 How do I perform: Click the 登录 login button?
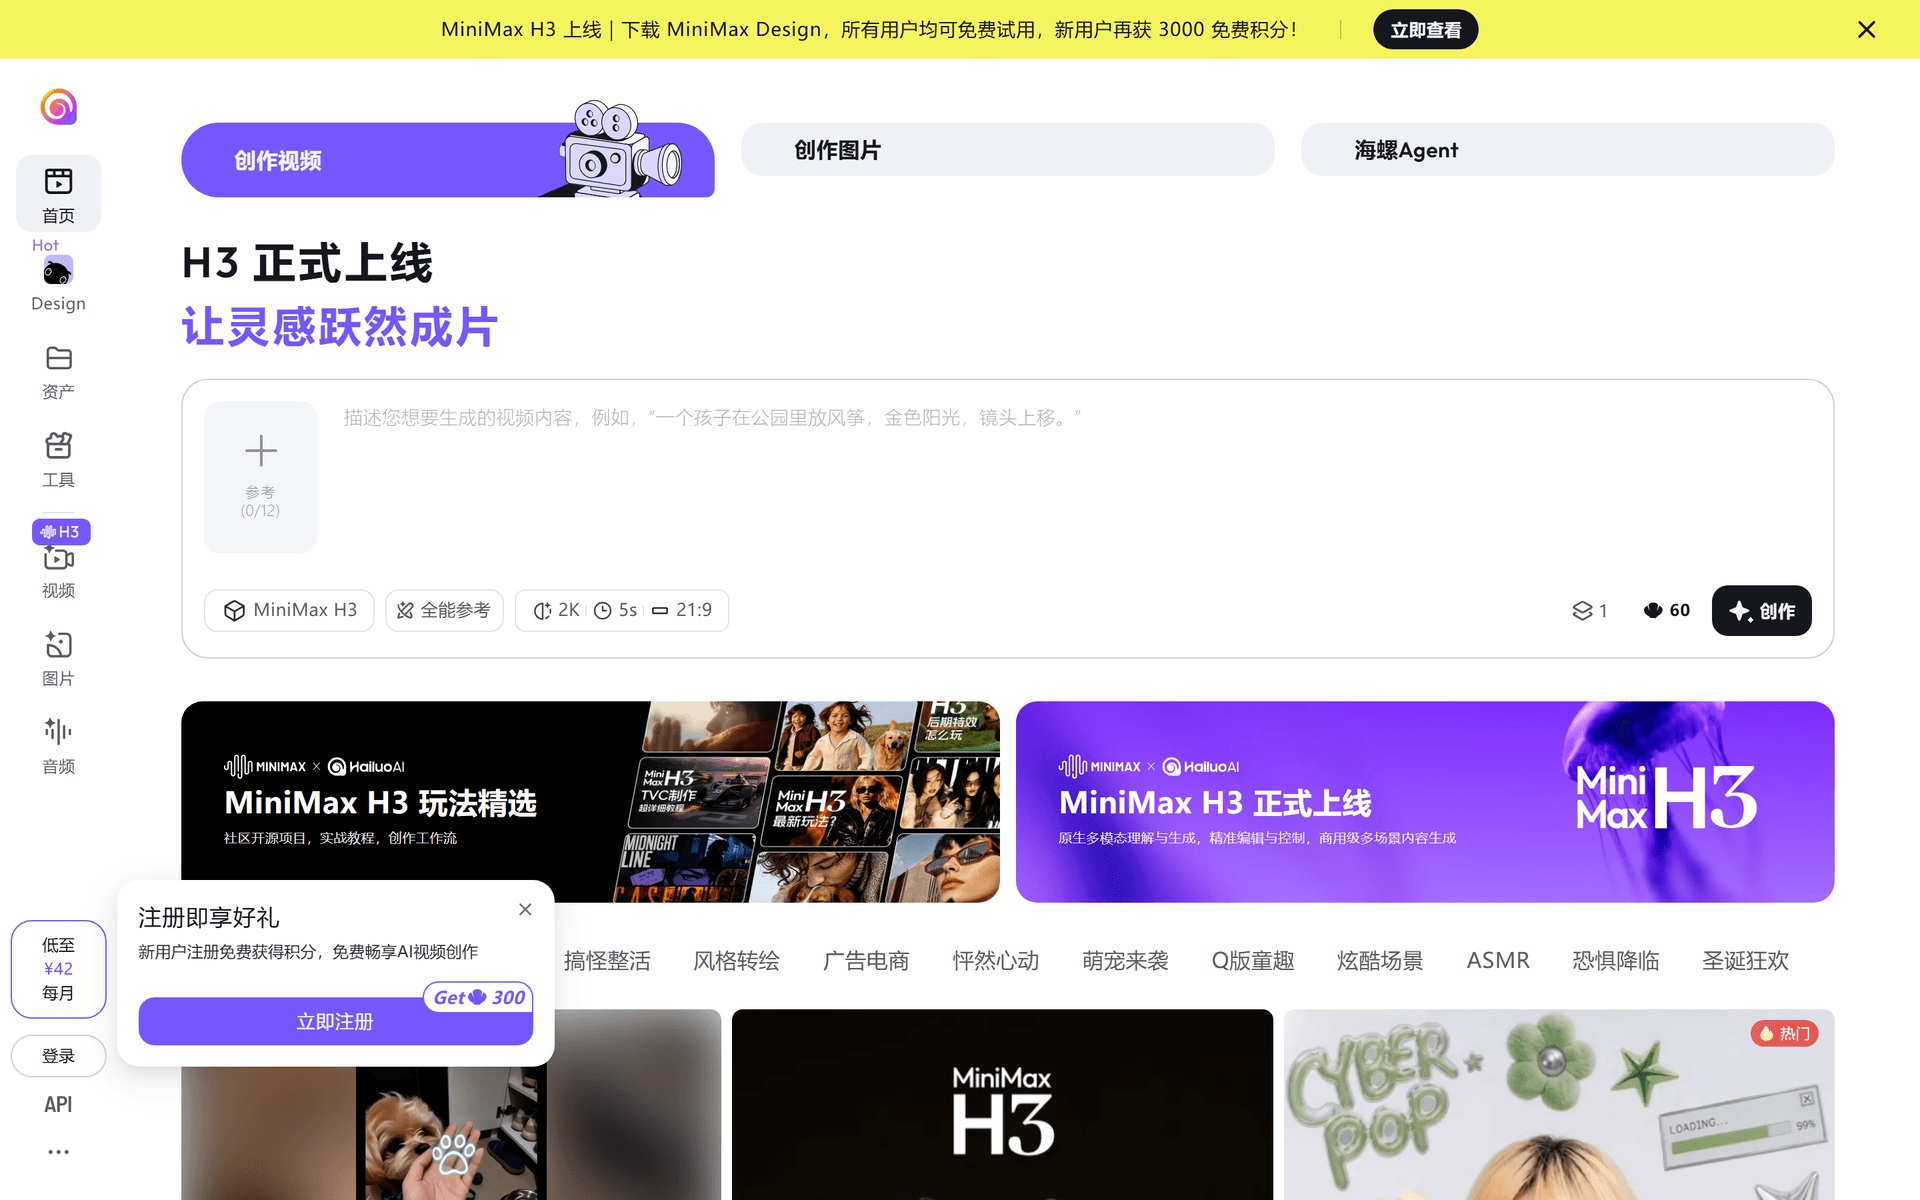58,1056
